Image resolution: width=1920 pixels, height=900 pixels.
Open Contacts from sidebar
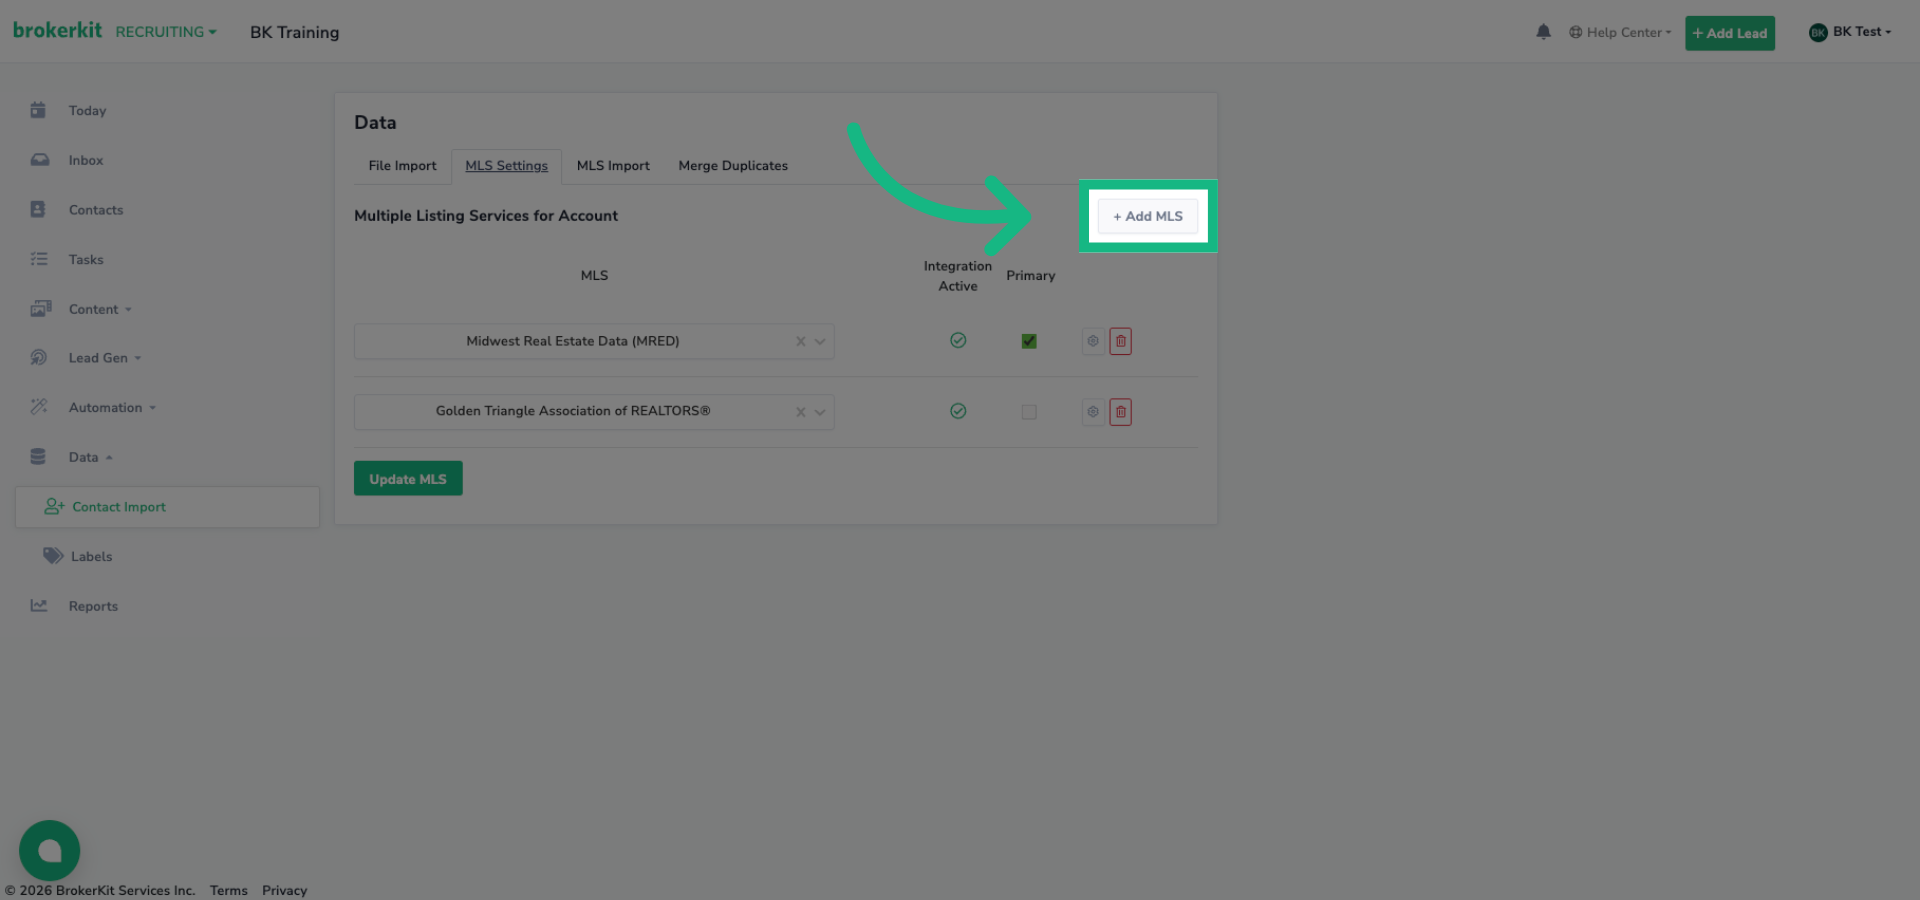click(96, 210)
